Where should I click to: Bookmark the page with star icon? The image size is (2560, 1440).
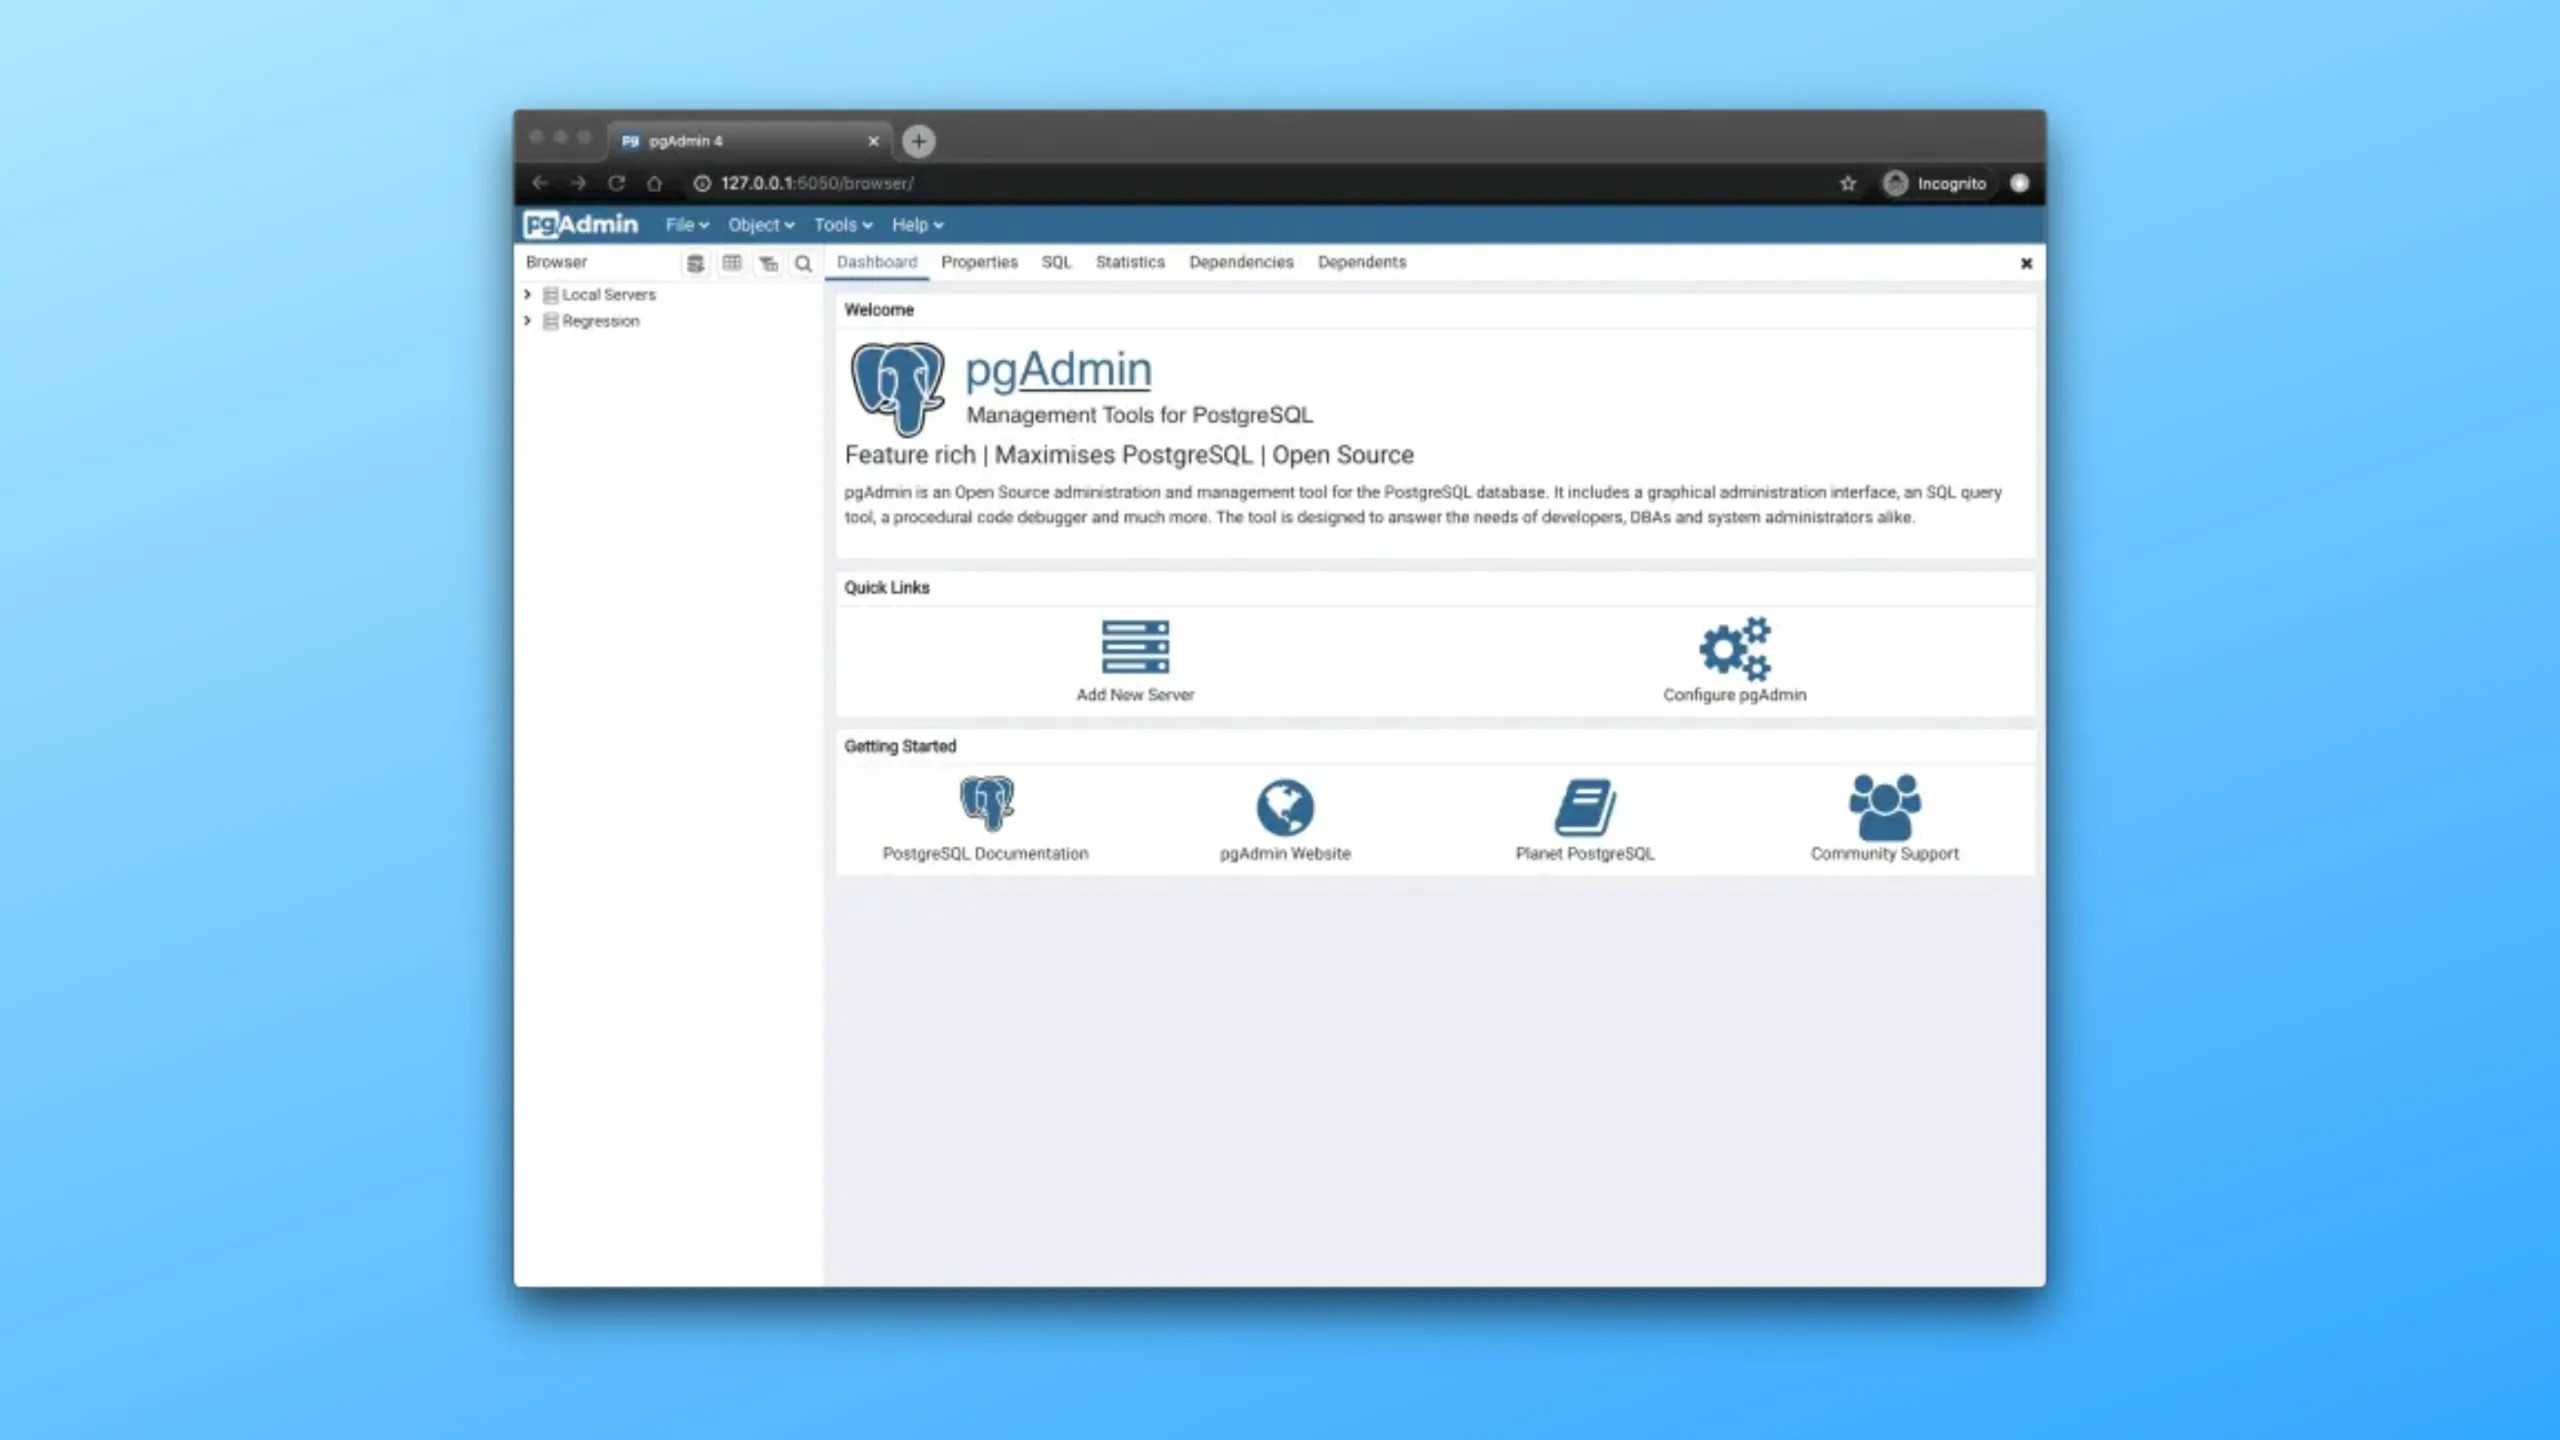pos(1848,183)
